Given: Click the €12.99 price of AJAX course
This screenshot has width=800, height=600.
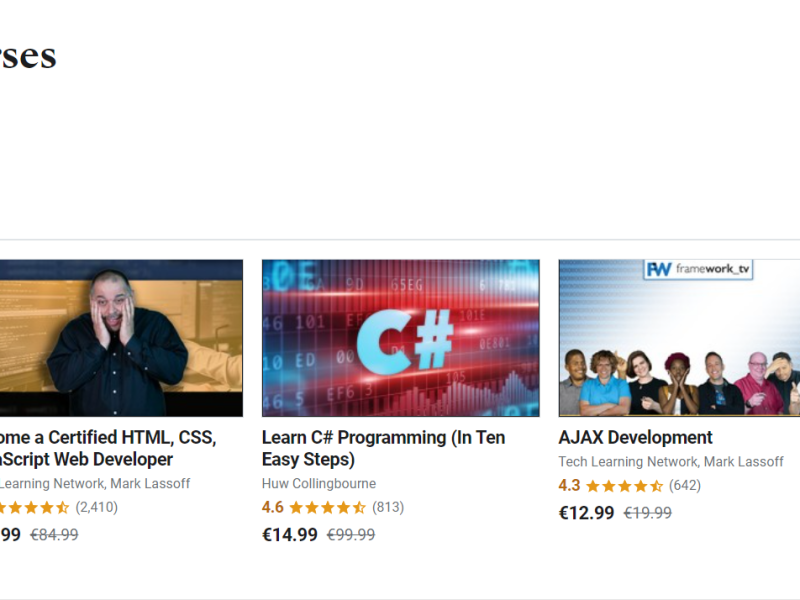Looking at the screenshot, I should [x=586, y=513].
